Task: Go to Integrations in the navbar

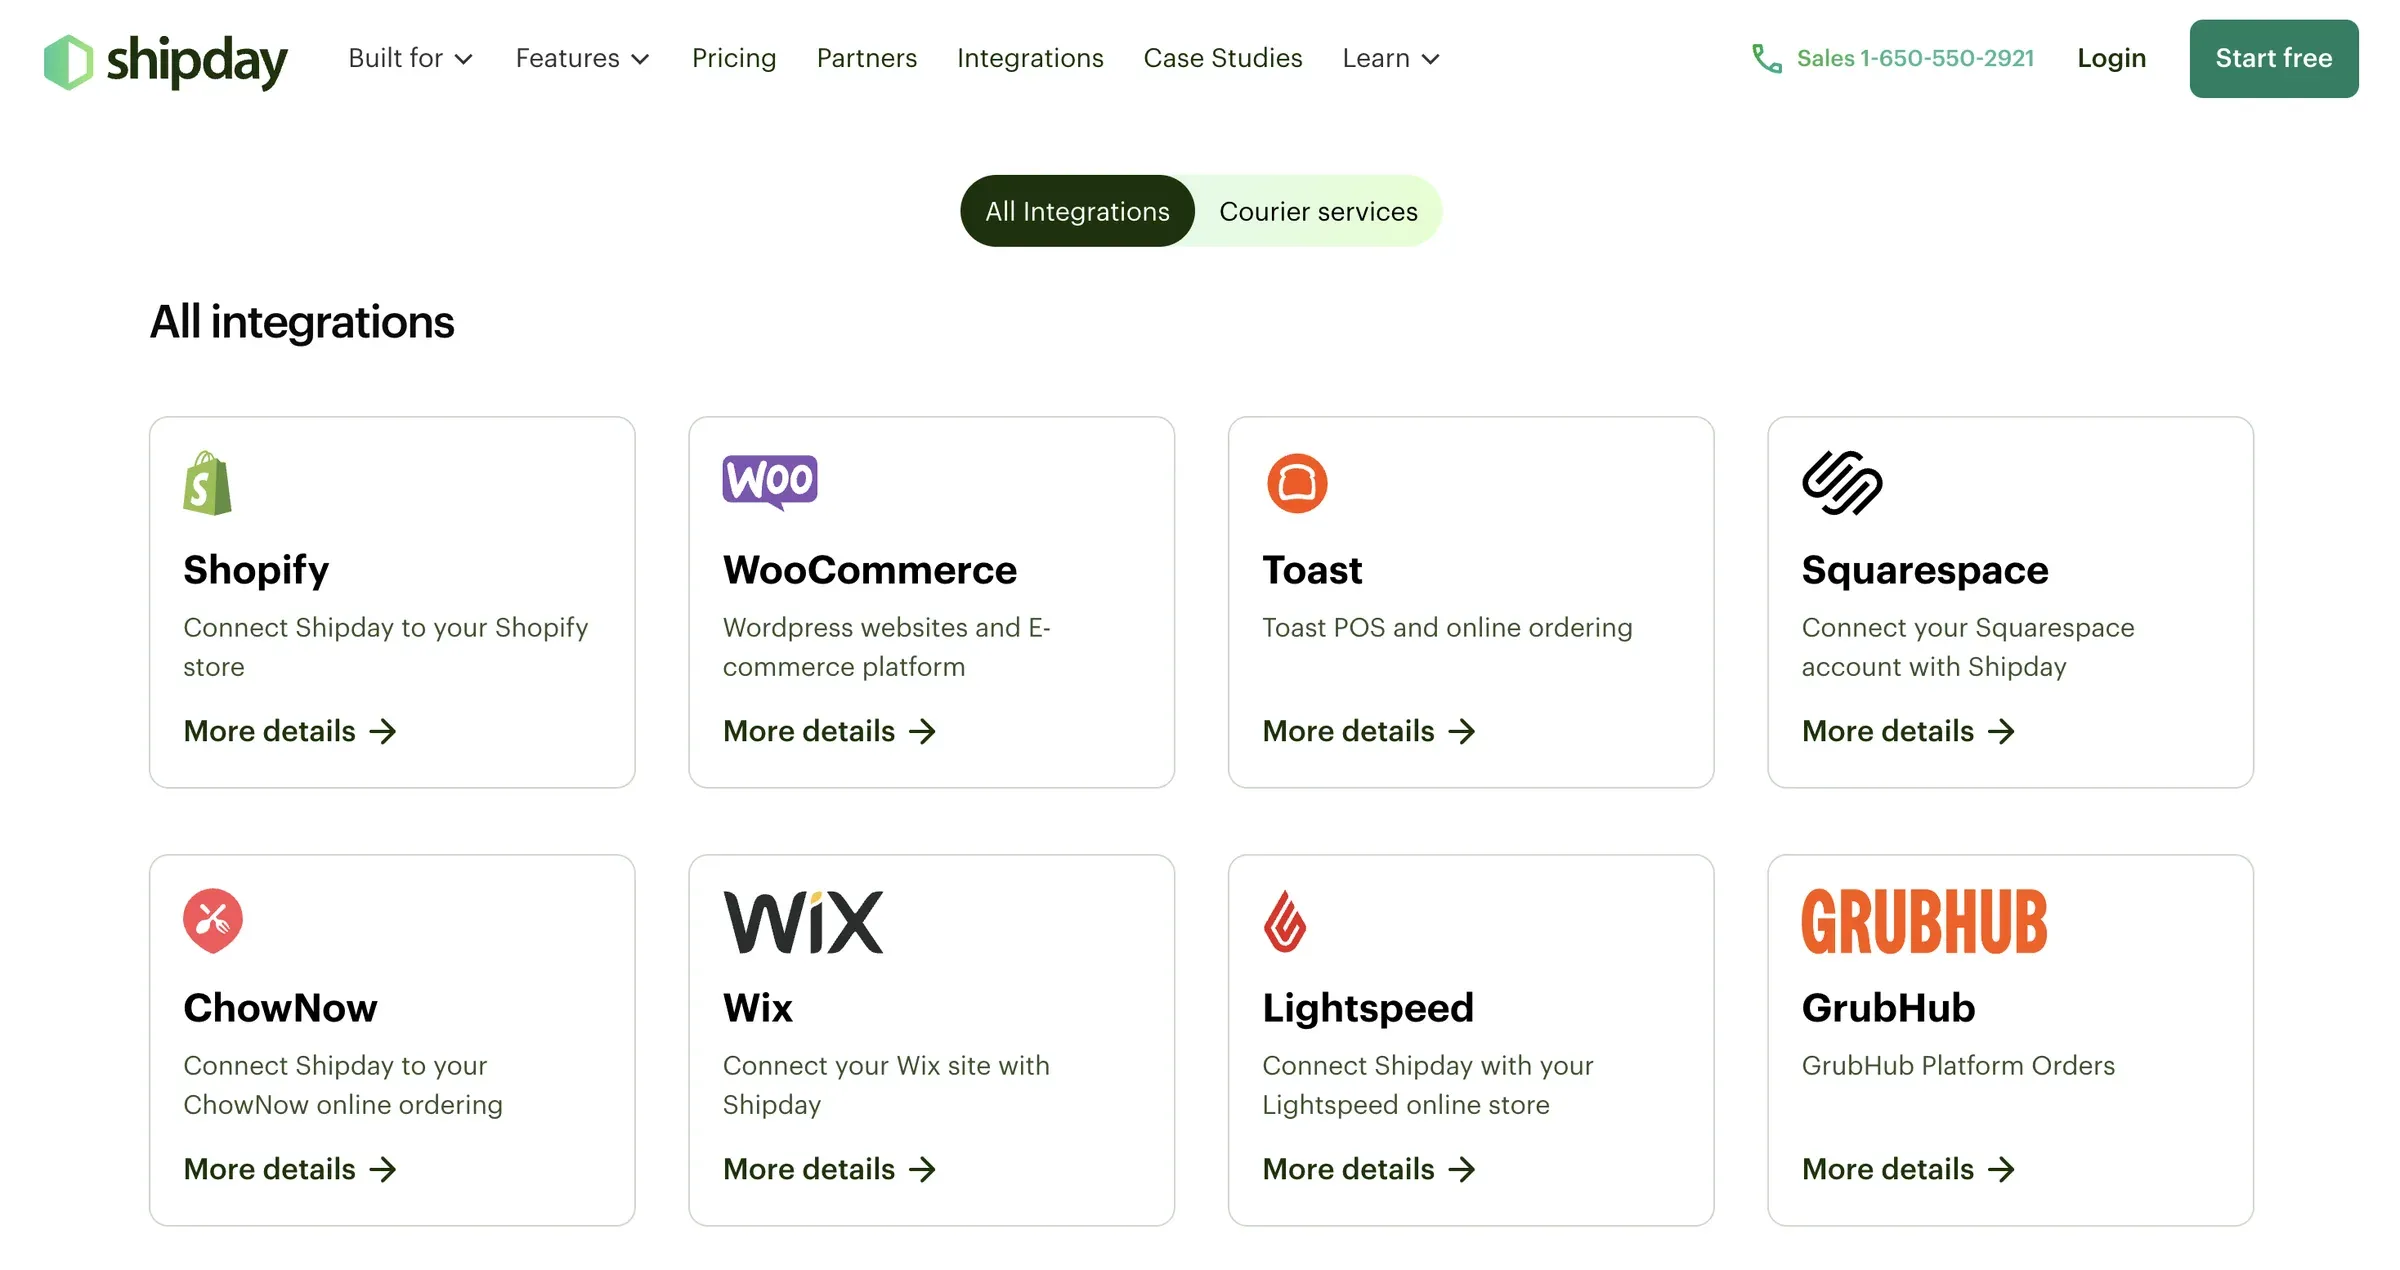Action: point(1030,58)
